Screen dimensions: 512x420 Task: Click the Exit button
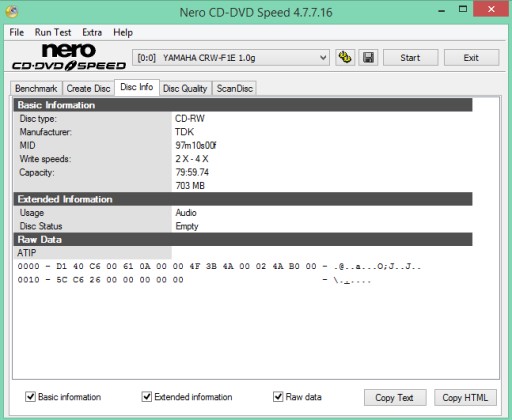(471, 58)
